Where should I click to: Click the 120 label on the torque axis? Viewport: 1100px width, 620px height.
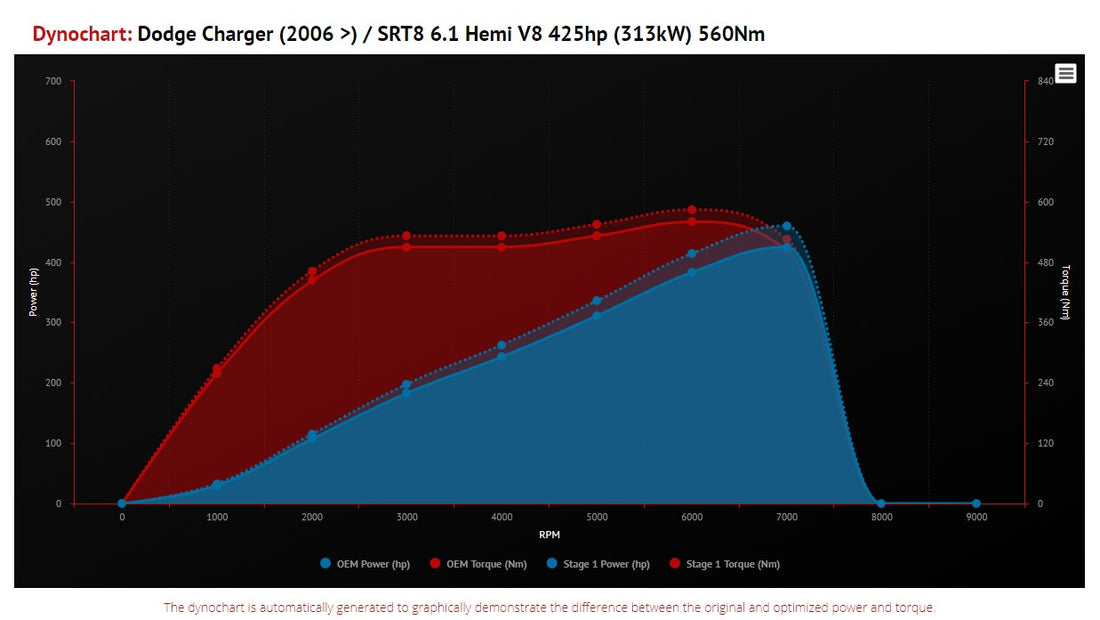click(x=1045, y=443)
